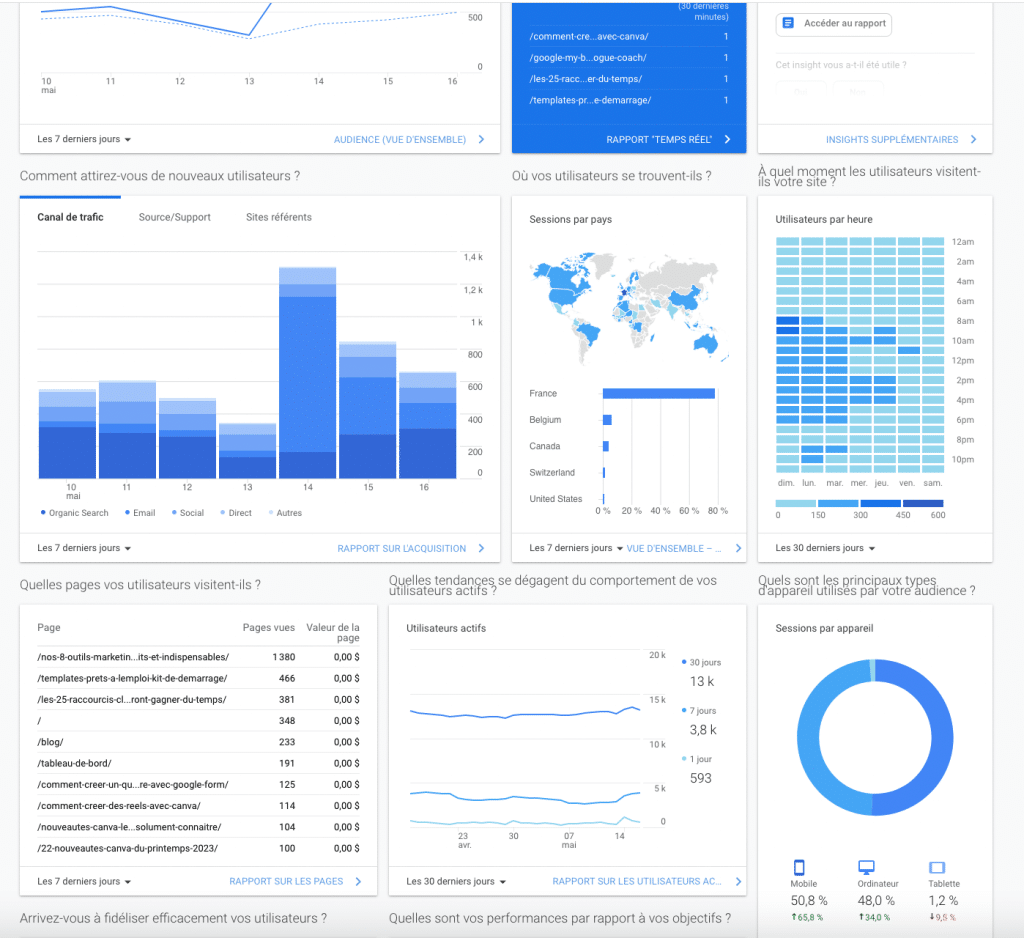
Task: Click the Direct legend color dot
Action: [223, 513]
